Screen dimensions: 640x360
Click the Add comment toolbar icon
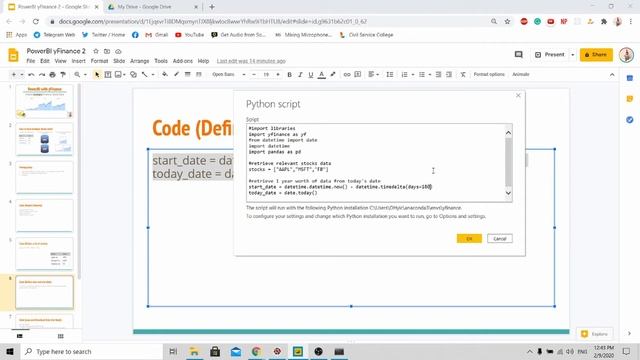pyautogui.click(x=358, y=75)
